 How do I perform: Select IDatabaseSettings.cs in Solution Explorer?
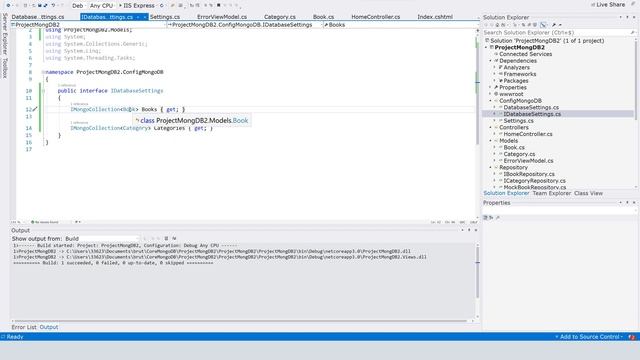(x=532, y=114)
